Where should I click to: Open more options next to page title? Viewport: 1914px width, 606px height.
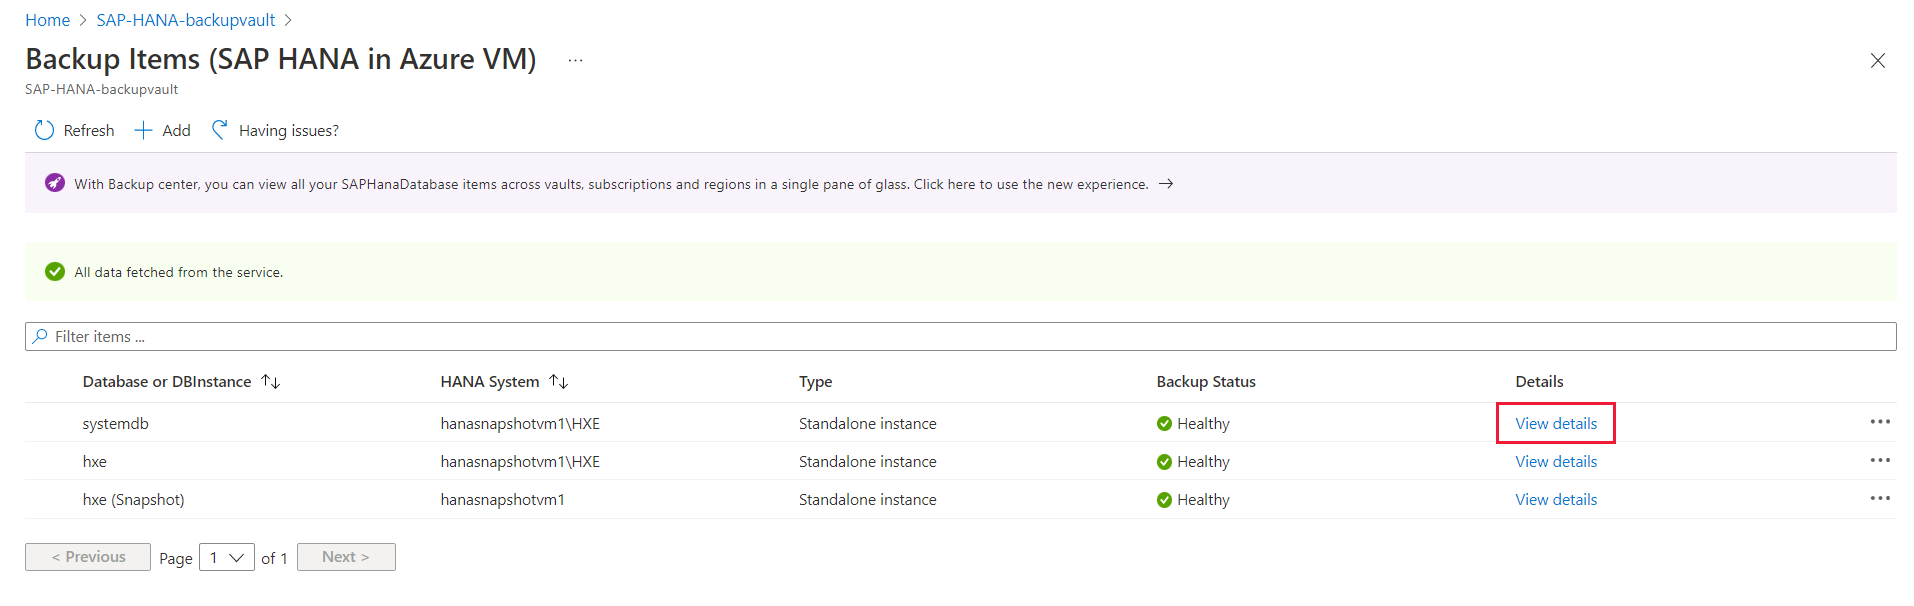point(575,60)
